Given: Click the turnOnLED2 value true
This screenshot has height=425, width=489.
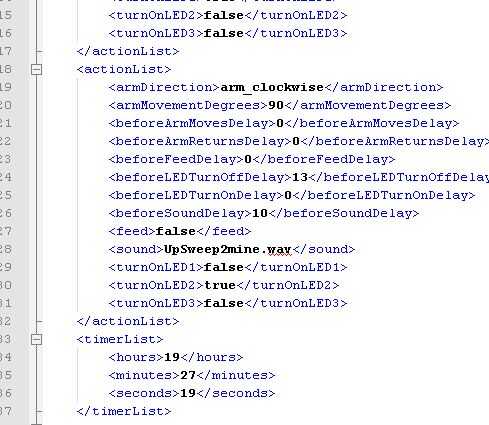Looking at the screenshot, I should pyautogui.click(x=220, y=285).
